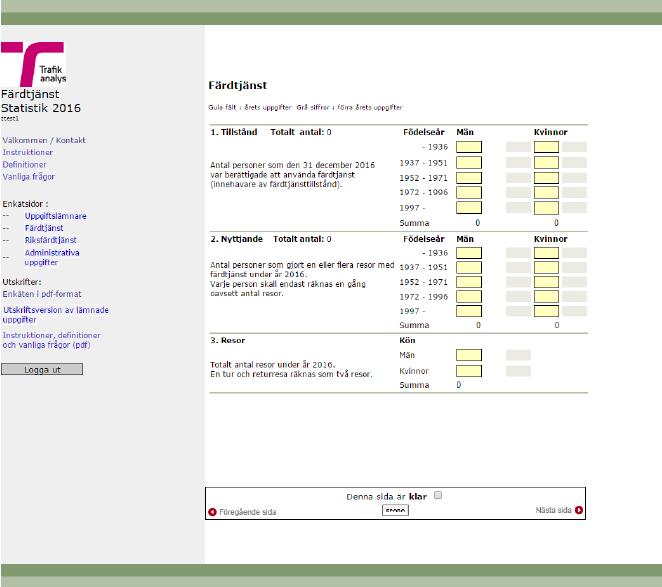Go to Nästa sida link
The image size is (662, 587).
click(x=553, y=510)
